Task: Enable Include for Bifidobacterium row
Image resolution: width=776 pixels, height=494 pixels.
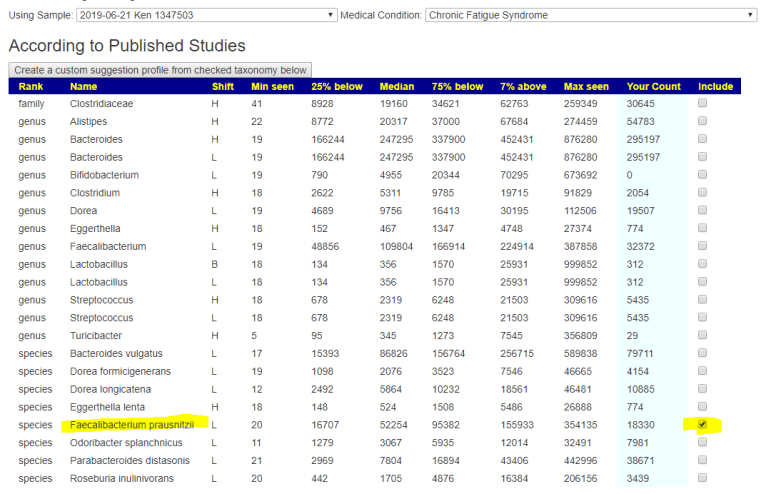Action: tap(702, 174)
